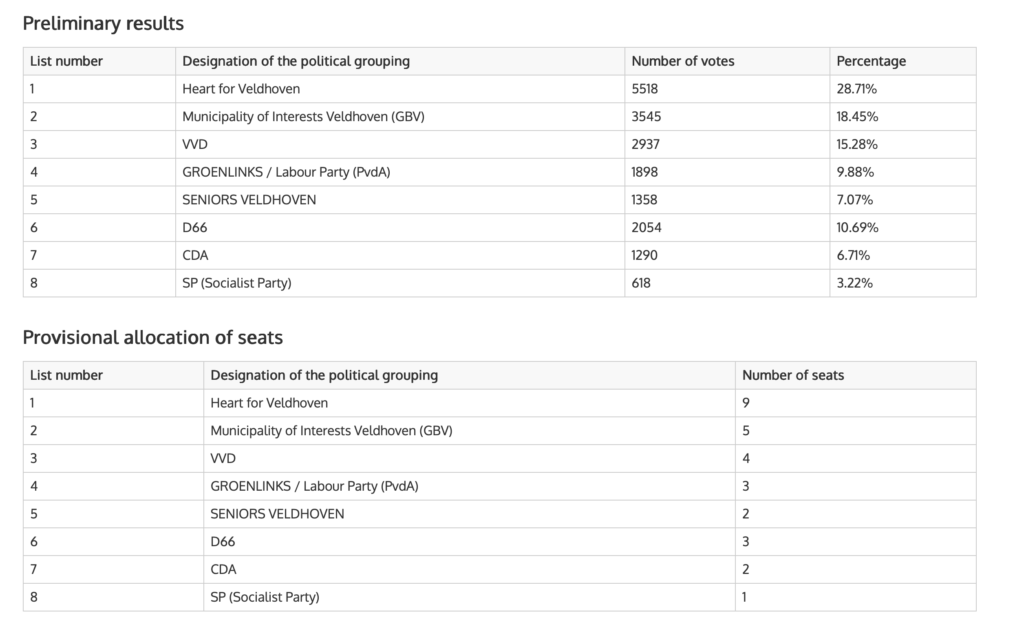Click the "Provisional allocation of seats" heading
The image size is (1024, 629).
click(x=152, y=337)
